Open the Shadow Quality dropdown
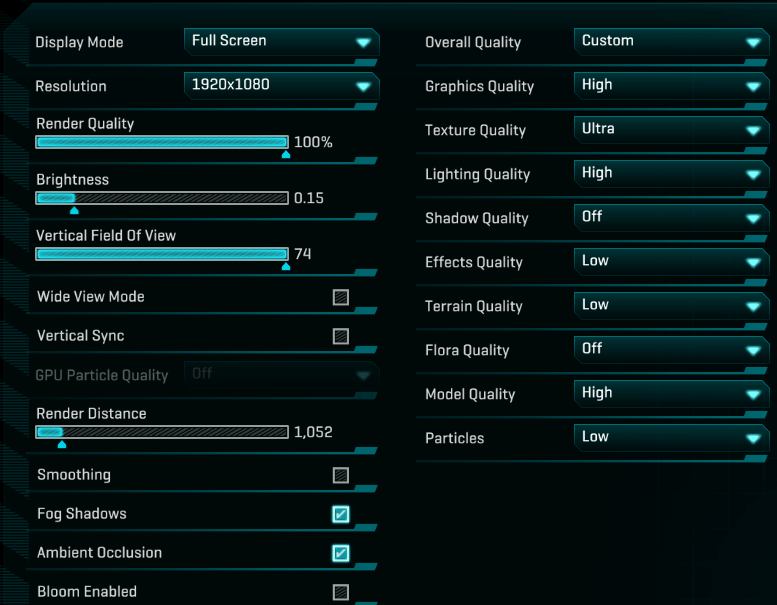777x605 pixels. [671, 218]
